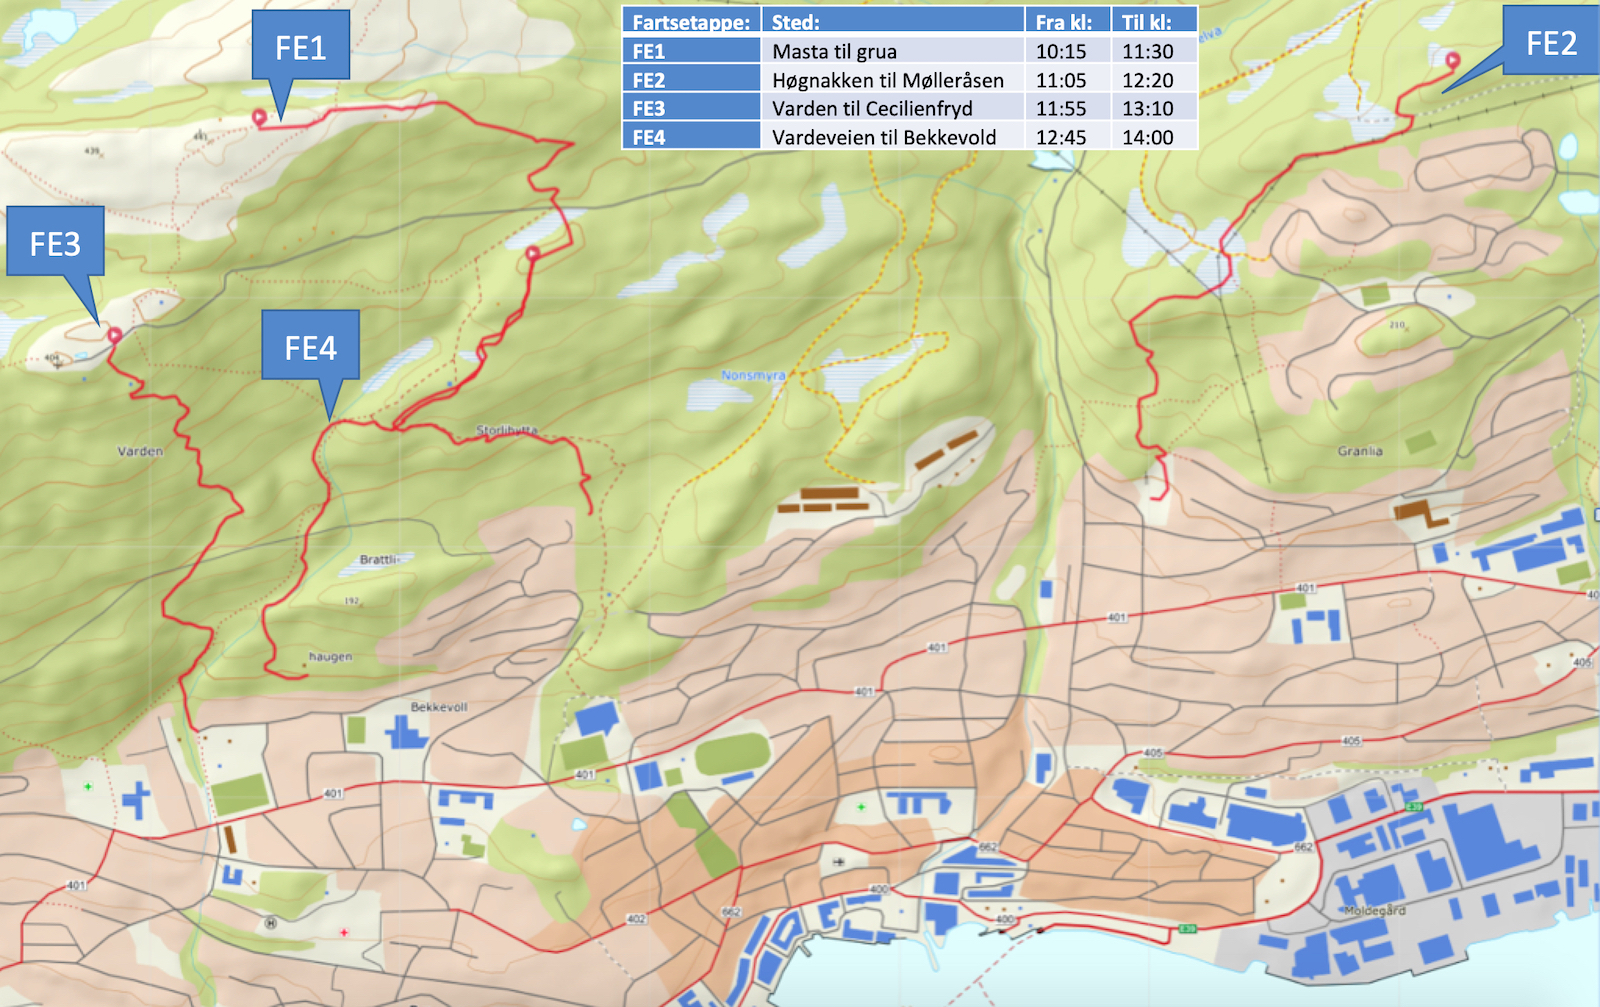Viewport: 1600px width, 1007px height.
Task: Click the 'Nonsmyra' lake label
Action: coord(753,375)
